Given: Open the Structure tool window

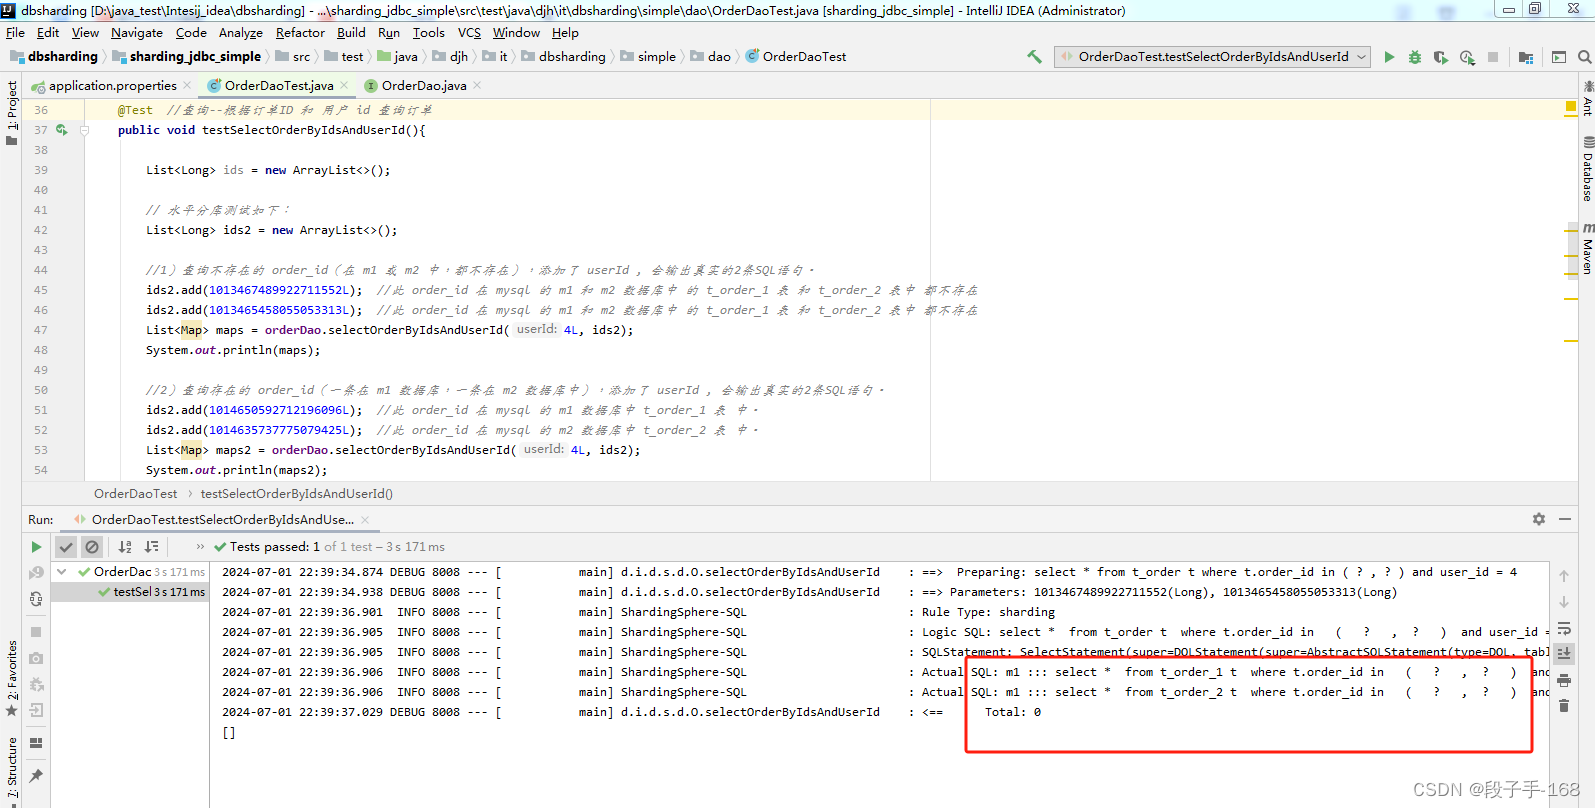Looking at the screenshot, I should 12,767.
